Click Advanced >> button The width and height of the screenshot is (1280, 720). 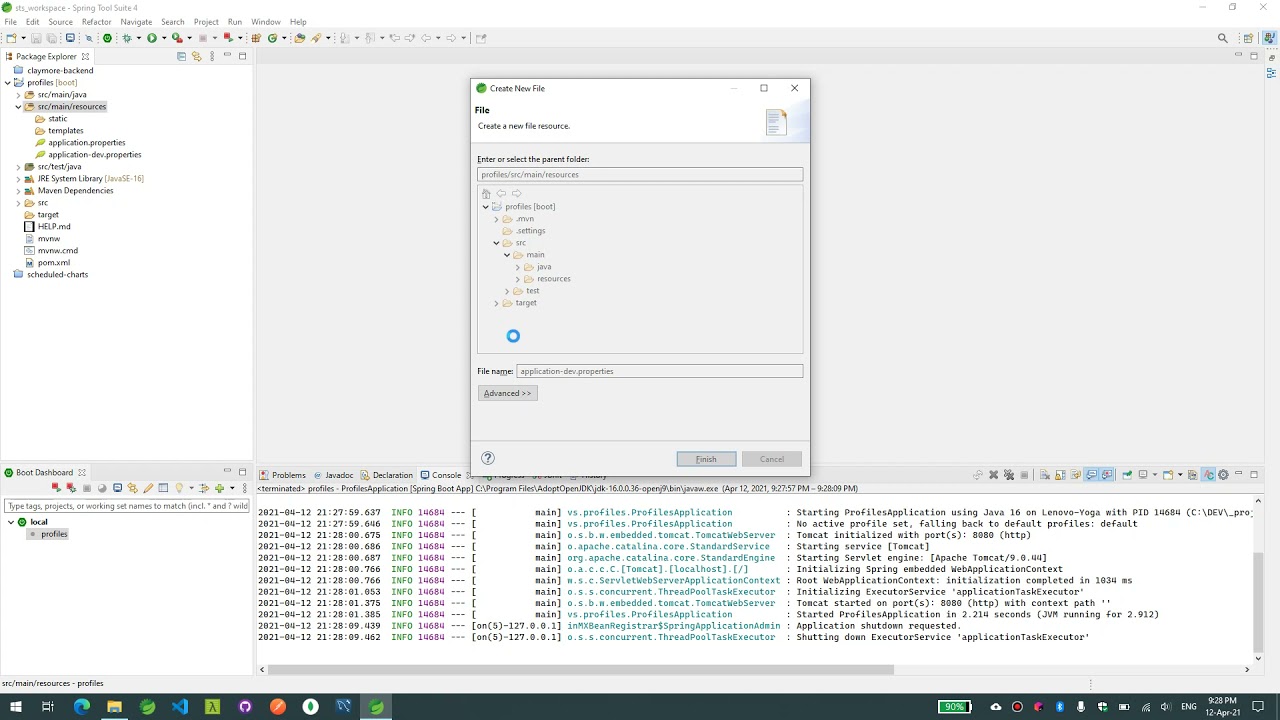pyautogui.click(x=508, y=393)
